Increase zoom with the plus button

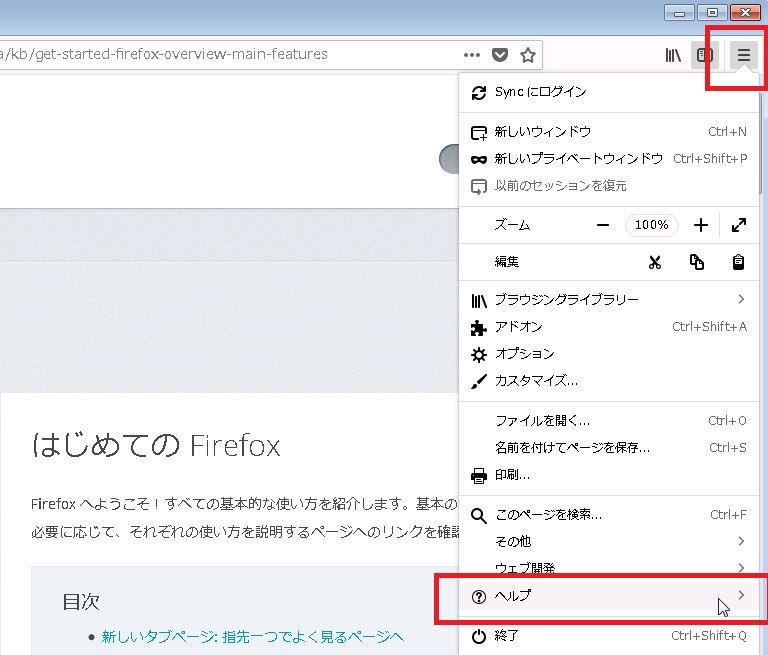coord(701,225)
